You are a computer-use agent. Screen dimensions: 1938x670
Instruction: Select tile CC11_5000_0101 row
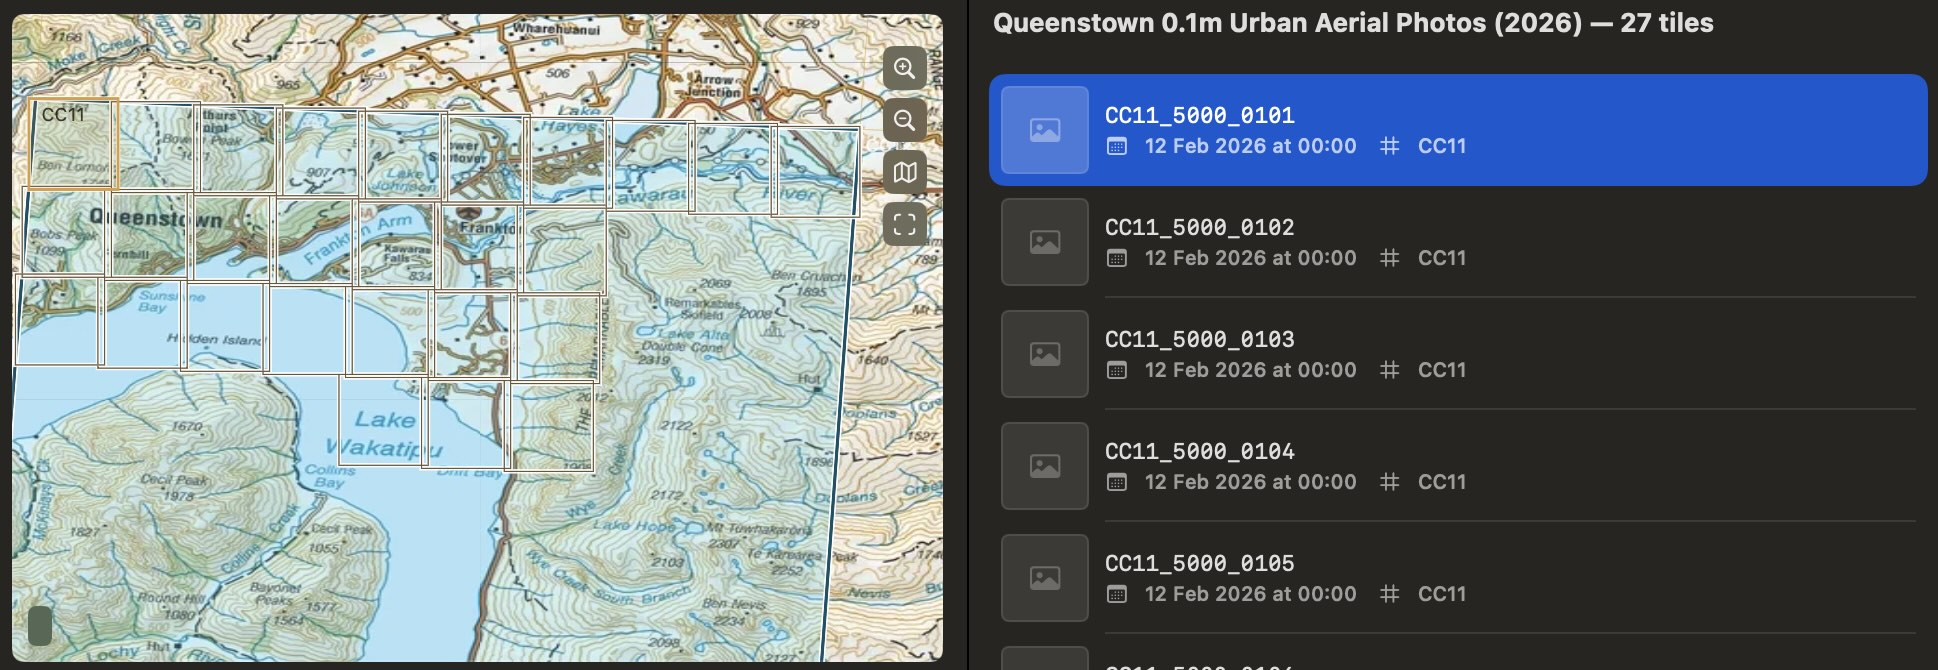coord(1458,130)
